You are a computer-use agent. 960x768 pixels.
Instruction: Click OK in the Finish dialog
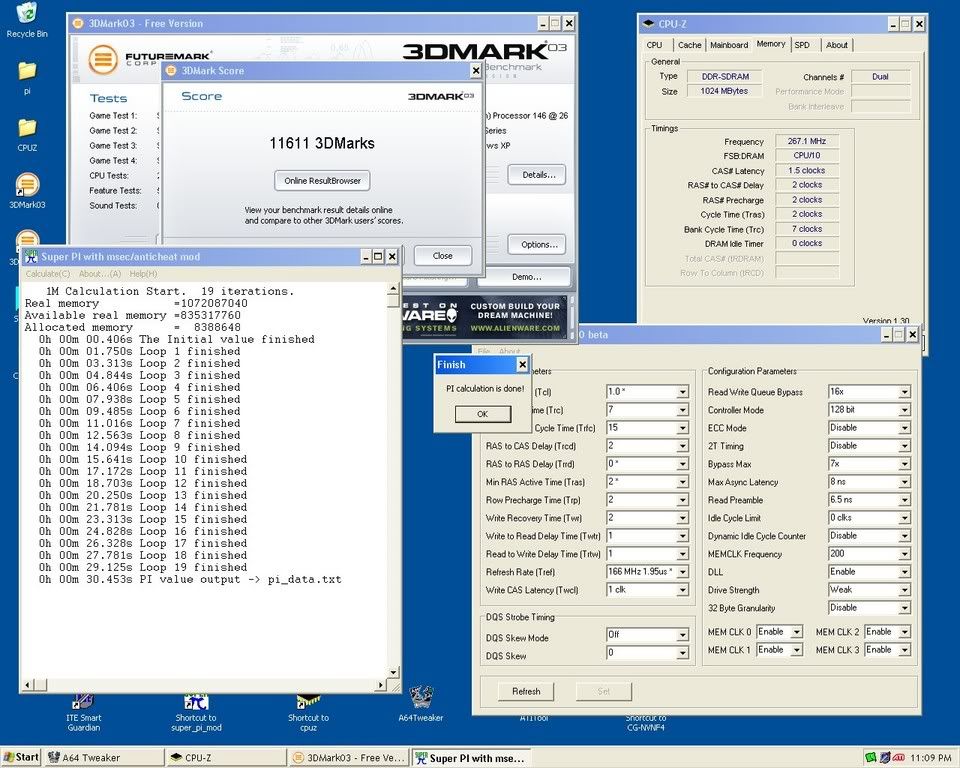tap(482, 414)
